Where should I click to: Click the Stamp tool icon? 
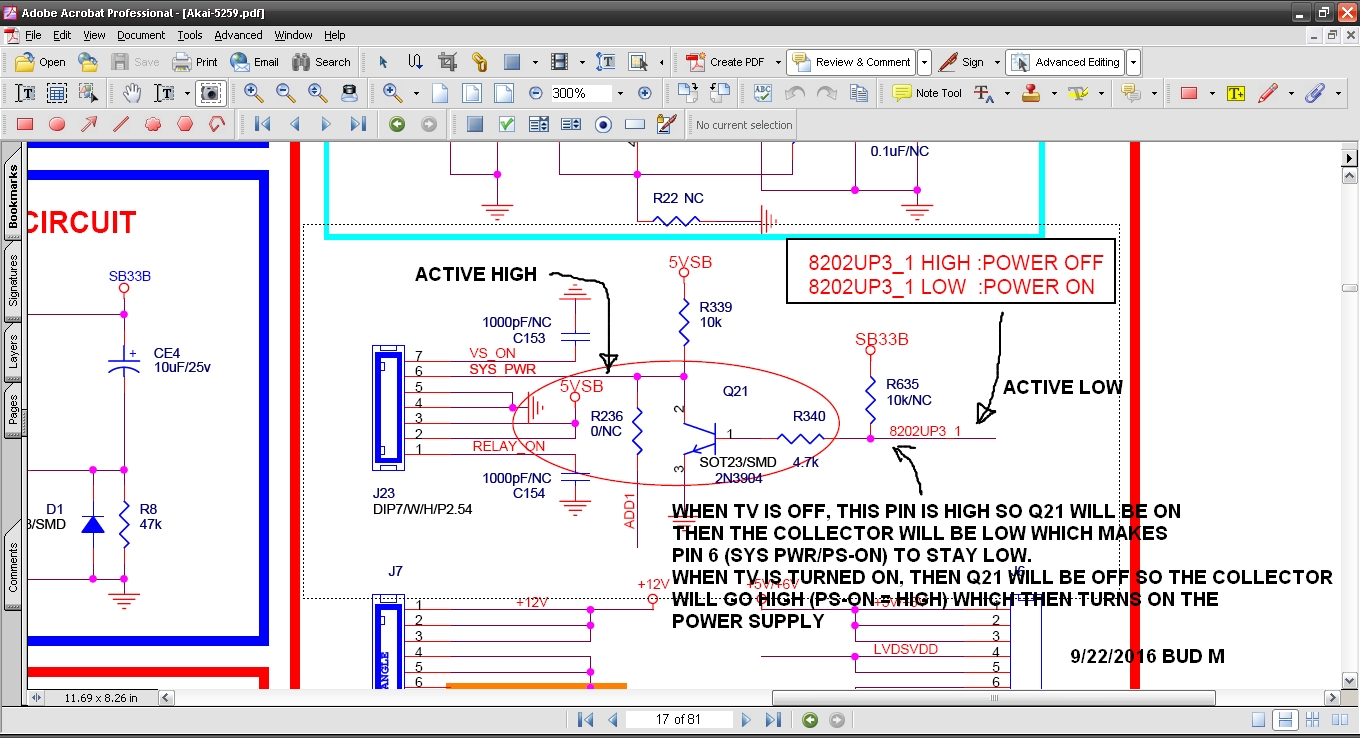[1032, 93]
